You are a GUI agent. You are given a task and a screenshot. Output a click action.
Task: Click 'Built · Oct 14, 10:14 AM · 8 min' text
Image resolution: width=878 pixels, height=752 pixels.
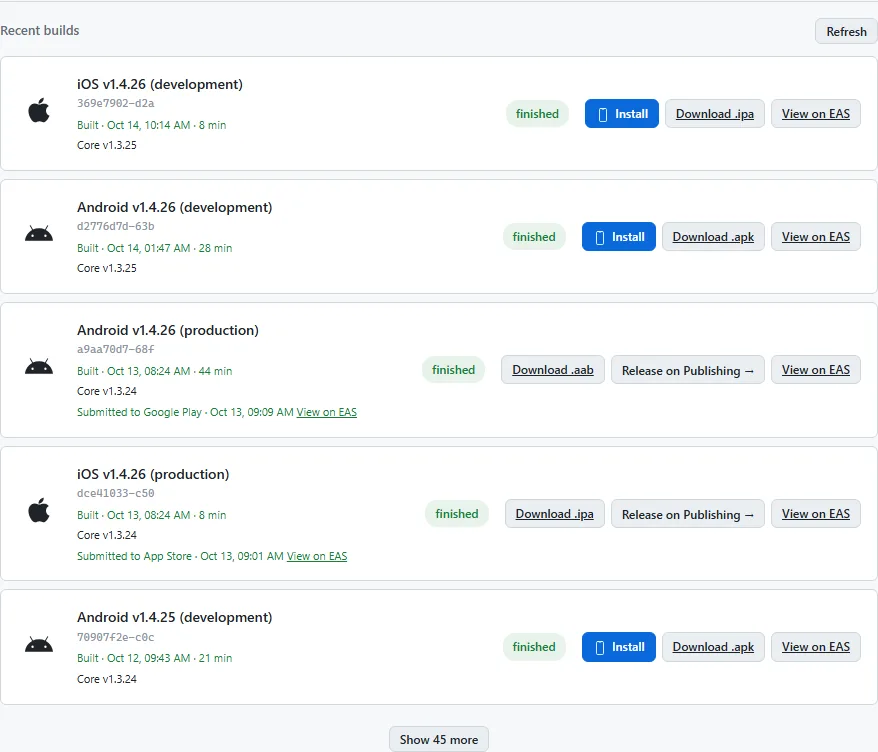(x=151, y=125)
